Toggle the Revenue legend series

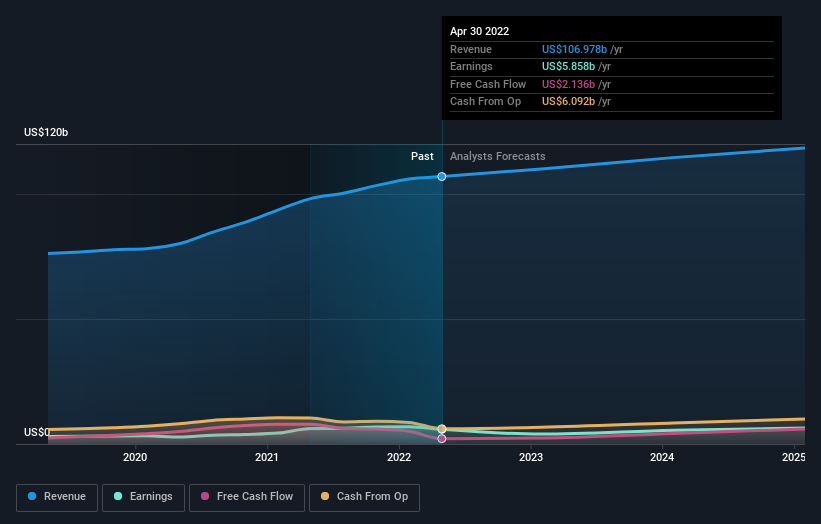57,497
